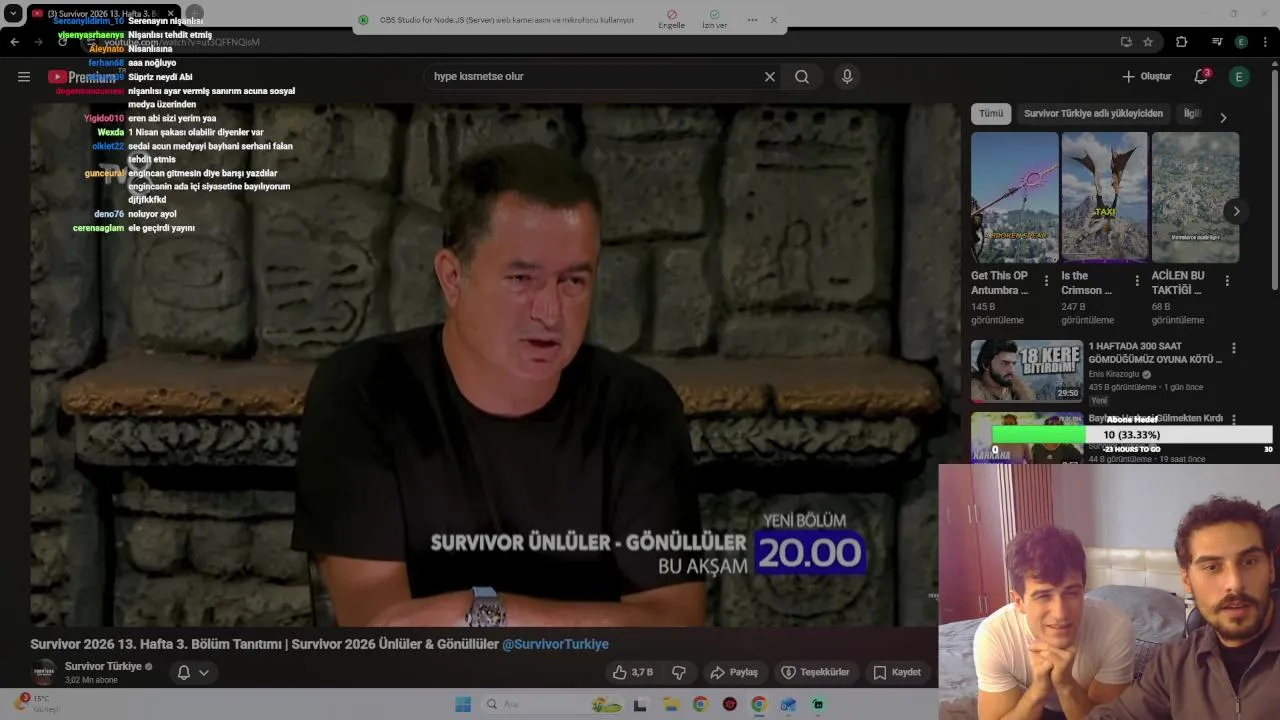Open more options for ACİLEN BU TAKTİĞİ video
The image size is (1280, 720).
coord(1227,281)
